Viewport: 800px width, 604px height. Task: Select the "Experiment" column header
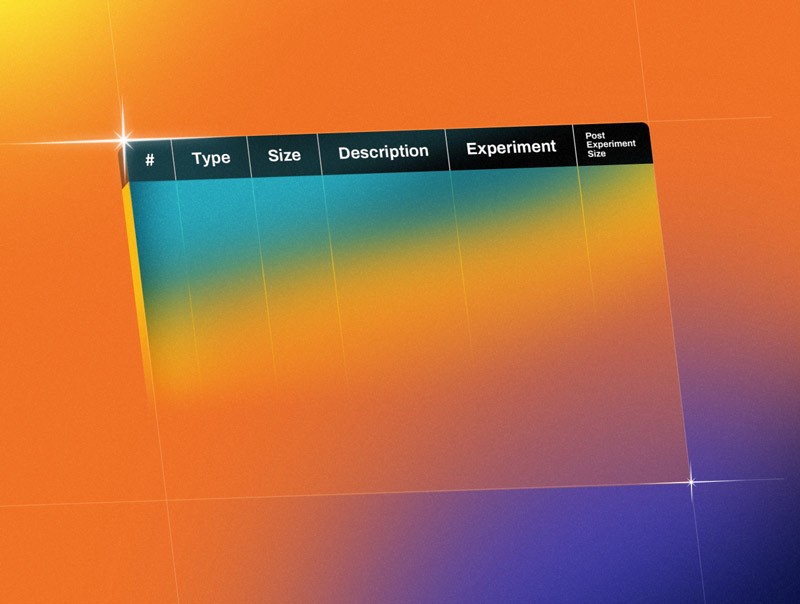(512, 146)
